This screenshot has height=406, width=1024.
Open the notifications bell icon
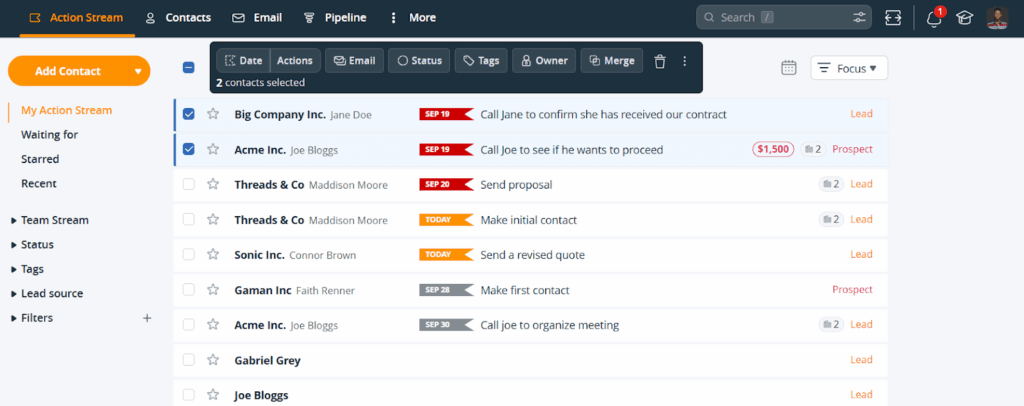coord(934,18)
